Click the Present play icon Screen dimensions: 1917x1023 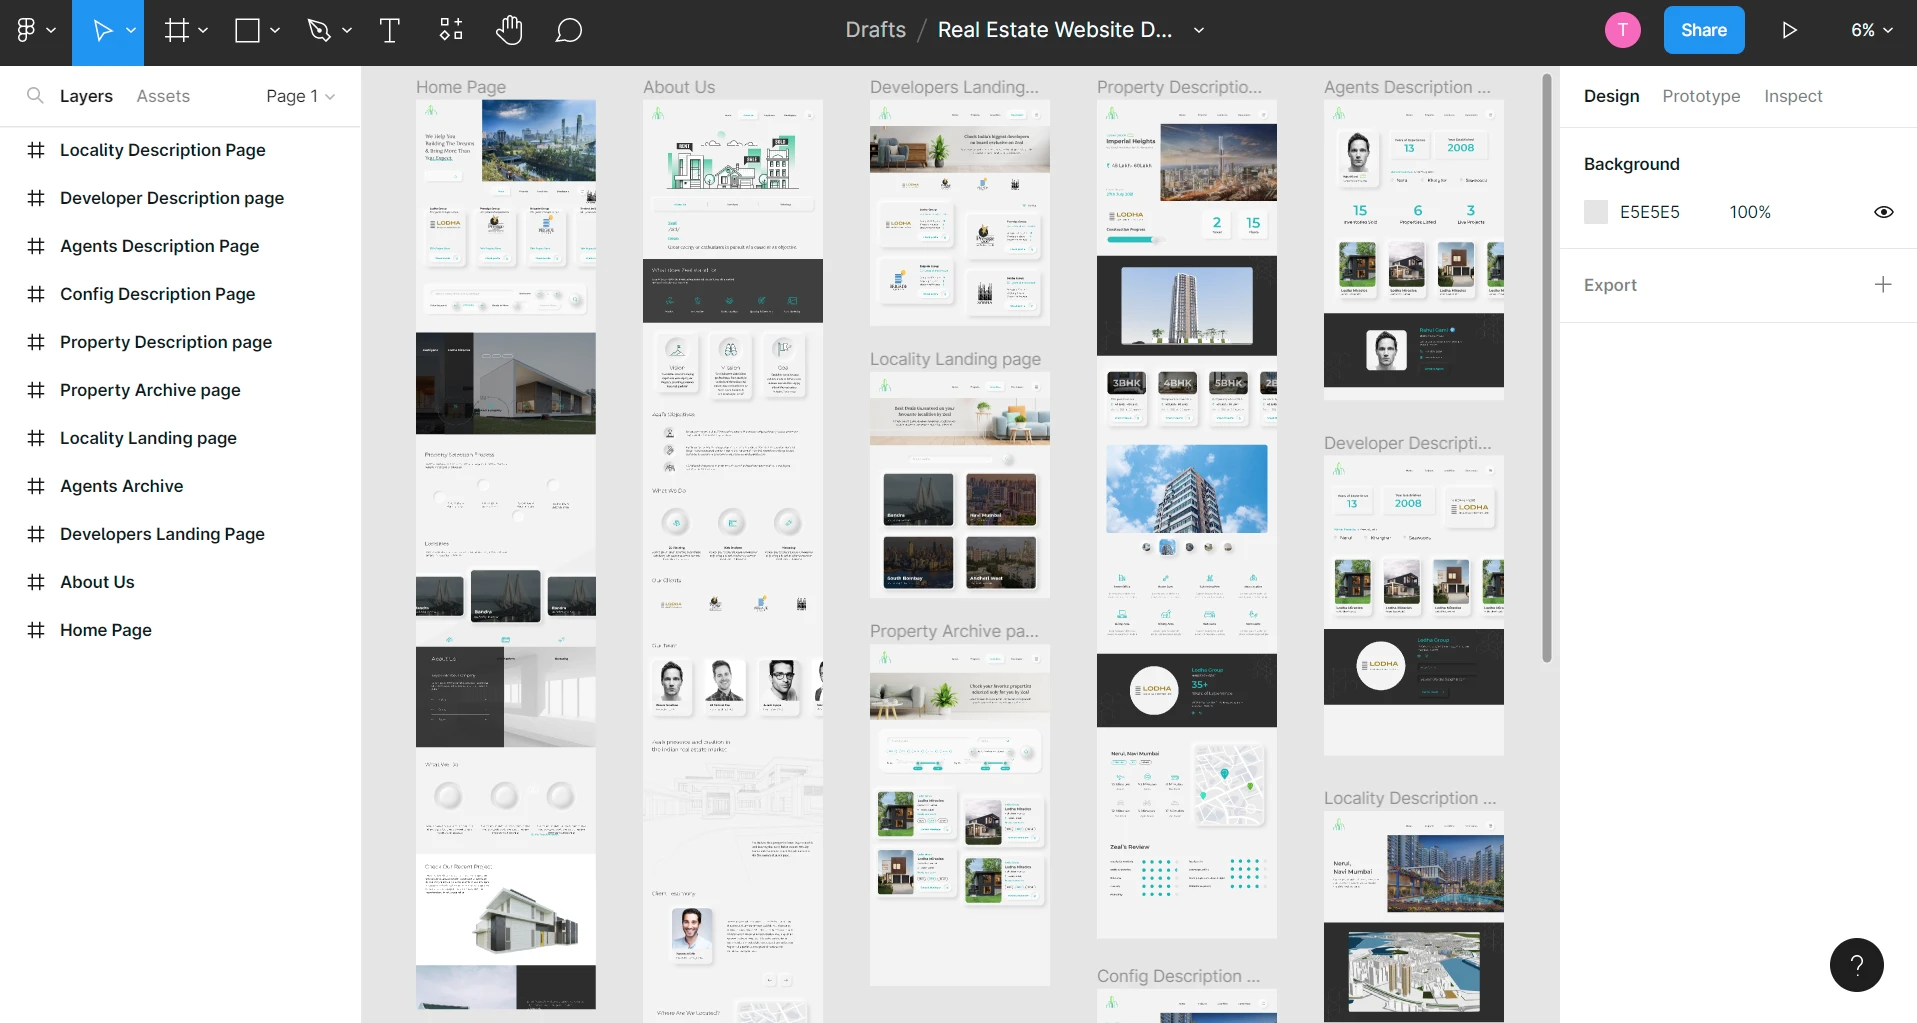(1789, 30)
